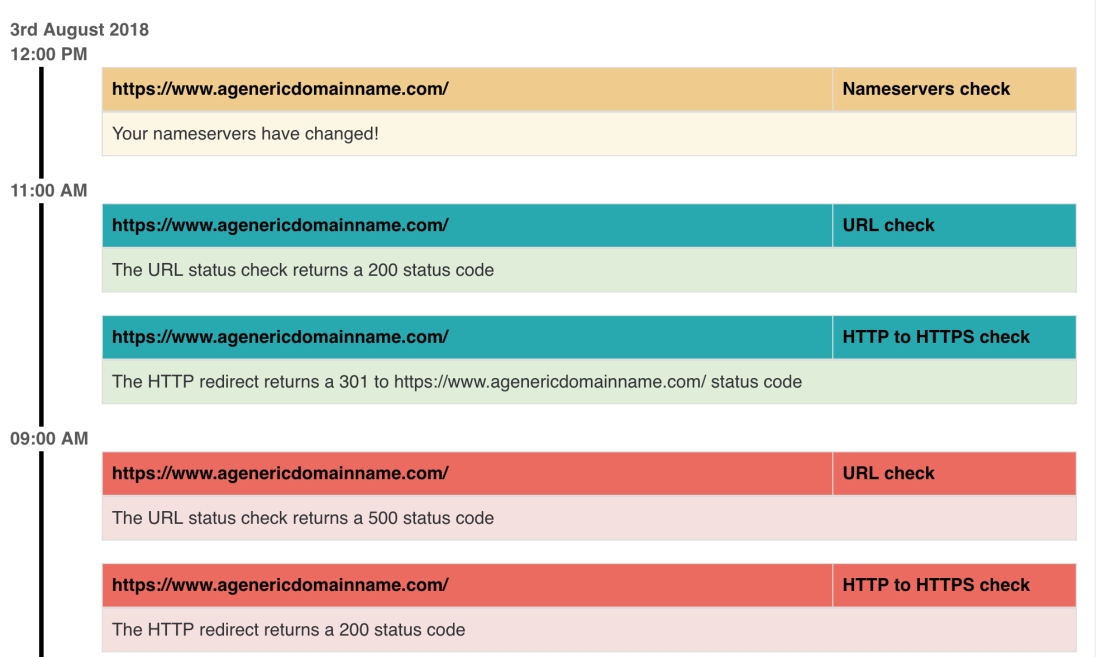The height and width of the screenshot is (657, 1096).
Task: Click the 11:00 AM URL check domain link
Action: click(280, 225)
